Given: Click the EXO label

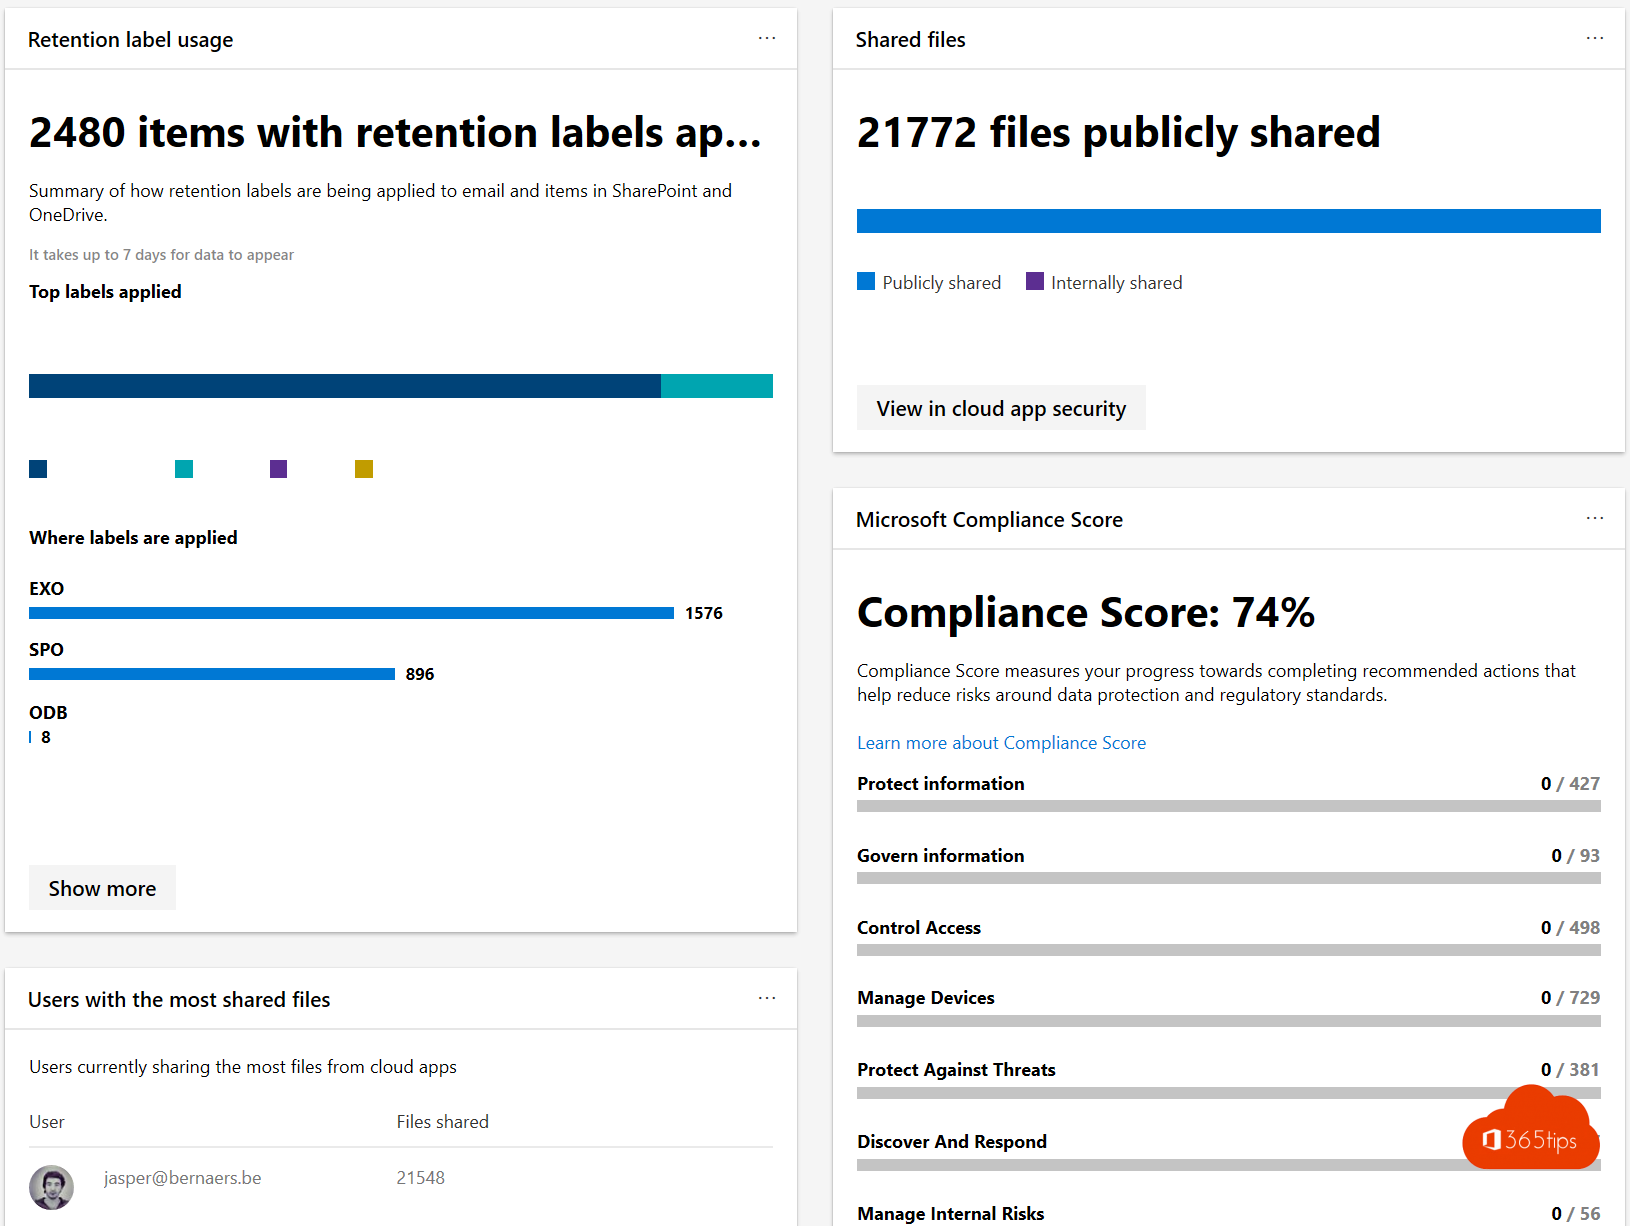Looking at the screenshot, I should coord(46,589).
